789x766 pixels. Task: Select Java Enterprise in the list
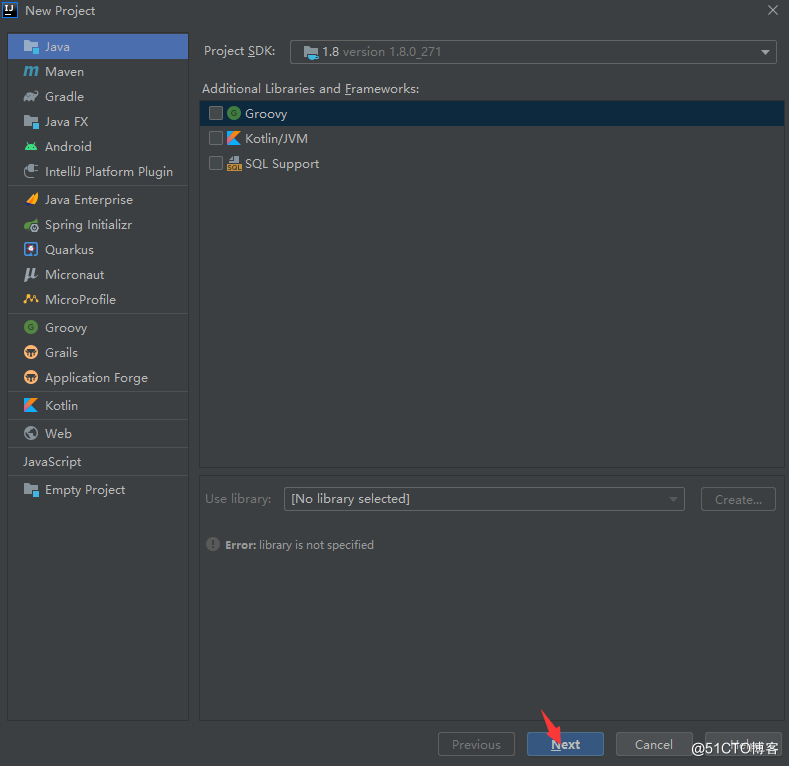(98, 199)
